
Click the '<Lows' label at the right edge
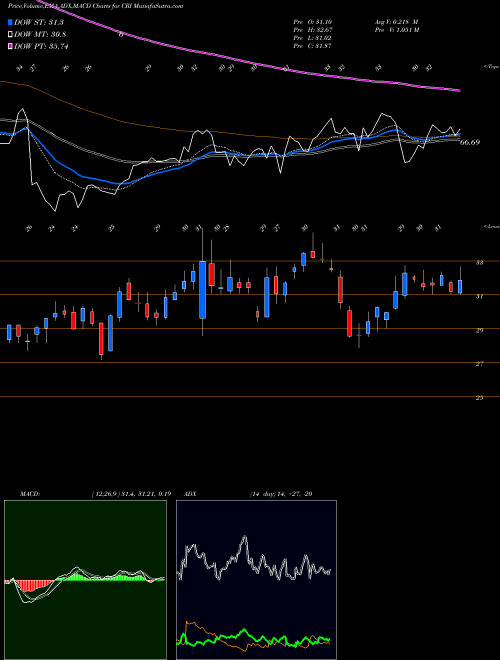click(491, 226)
